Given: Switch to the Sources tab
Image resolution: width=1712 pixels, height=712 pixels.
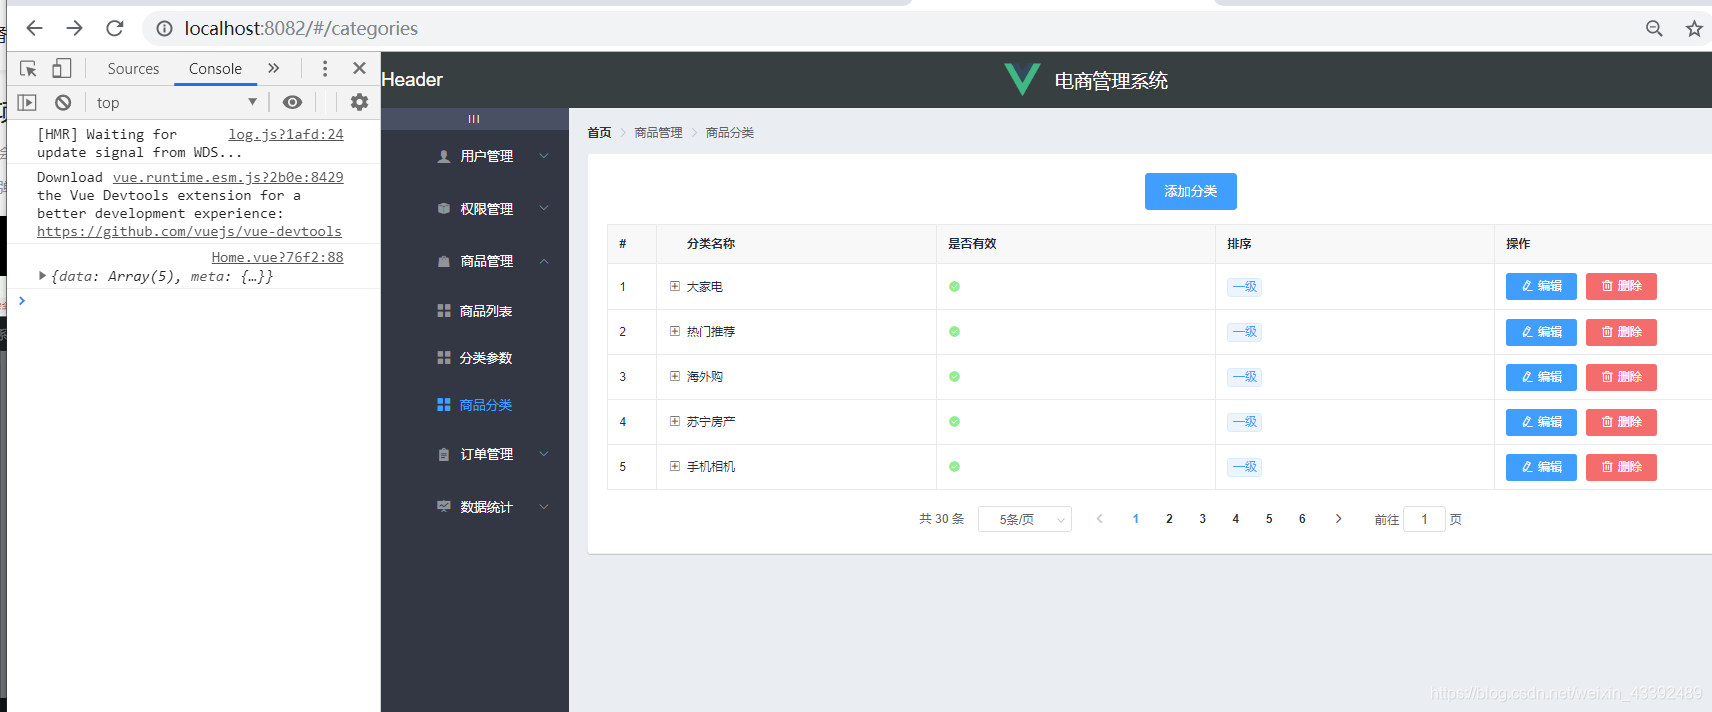Looking at the screenshot, I should (133, 68).
